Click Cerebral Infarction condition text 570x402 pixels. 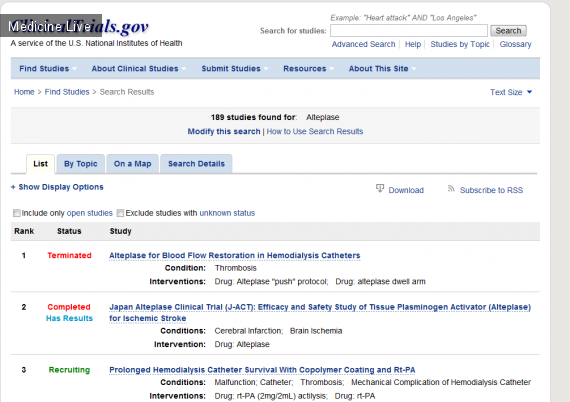pyautogui.click(x=248, y=331)
